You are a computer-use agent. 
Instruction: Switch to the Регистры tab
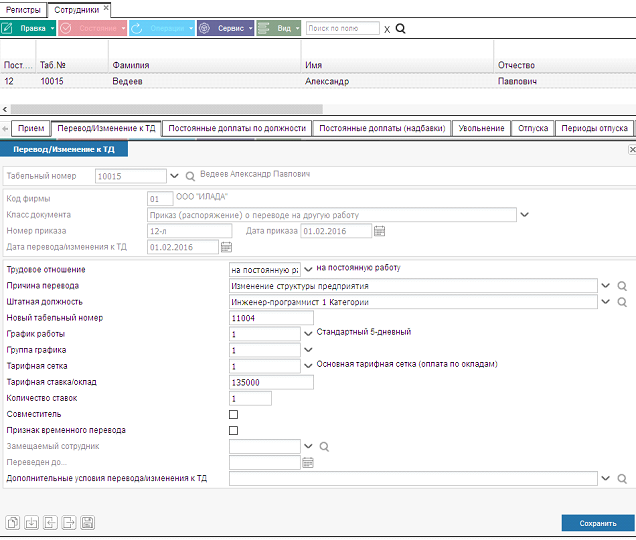(x=23, y=10)
